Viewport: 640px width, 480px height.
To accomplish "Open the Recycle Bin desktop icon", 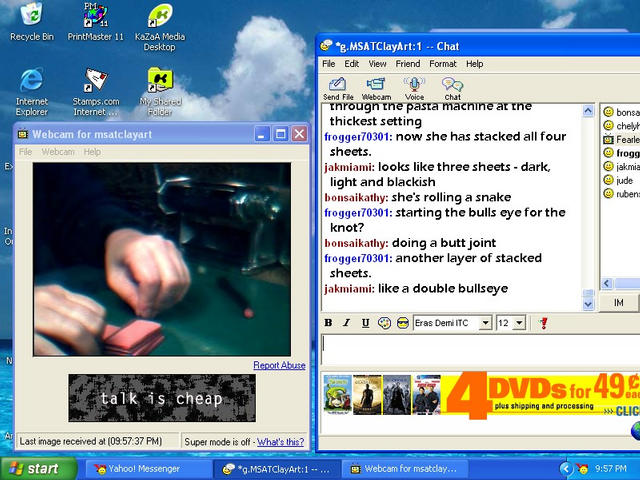I will pos(32,21).
